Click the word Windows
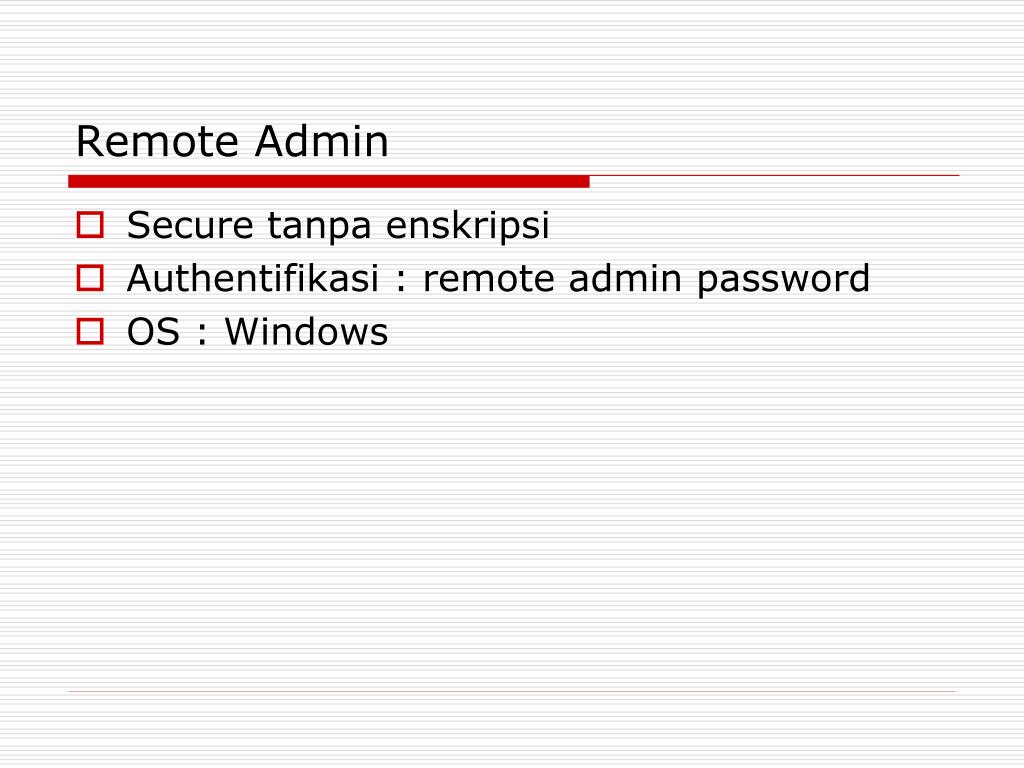This screenshot has width=1024, height=768. tap(306, 331)
